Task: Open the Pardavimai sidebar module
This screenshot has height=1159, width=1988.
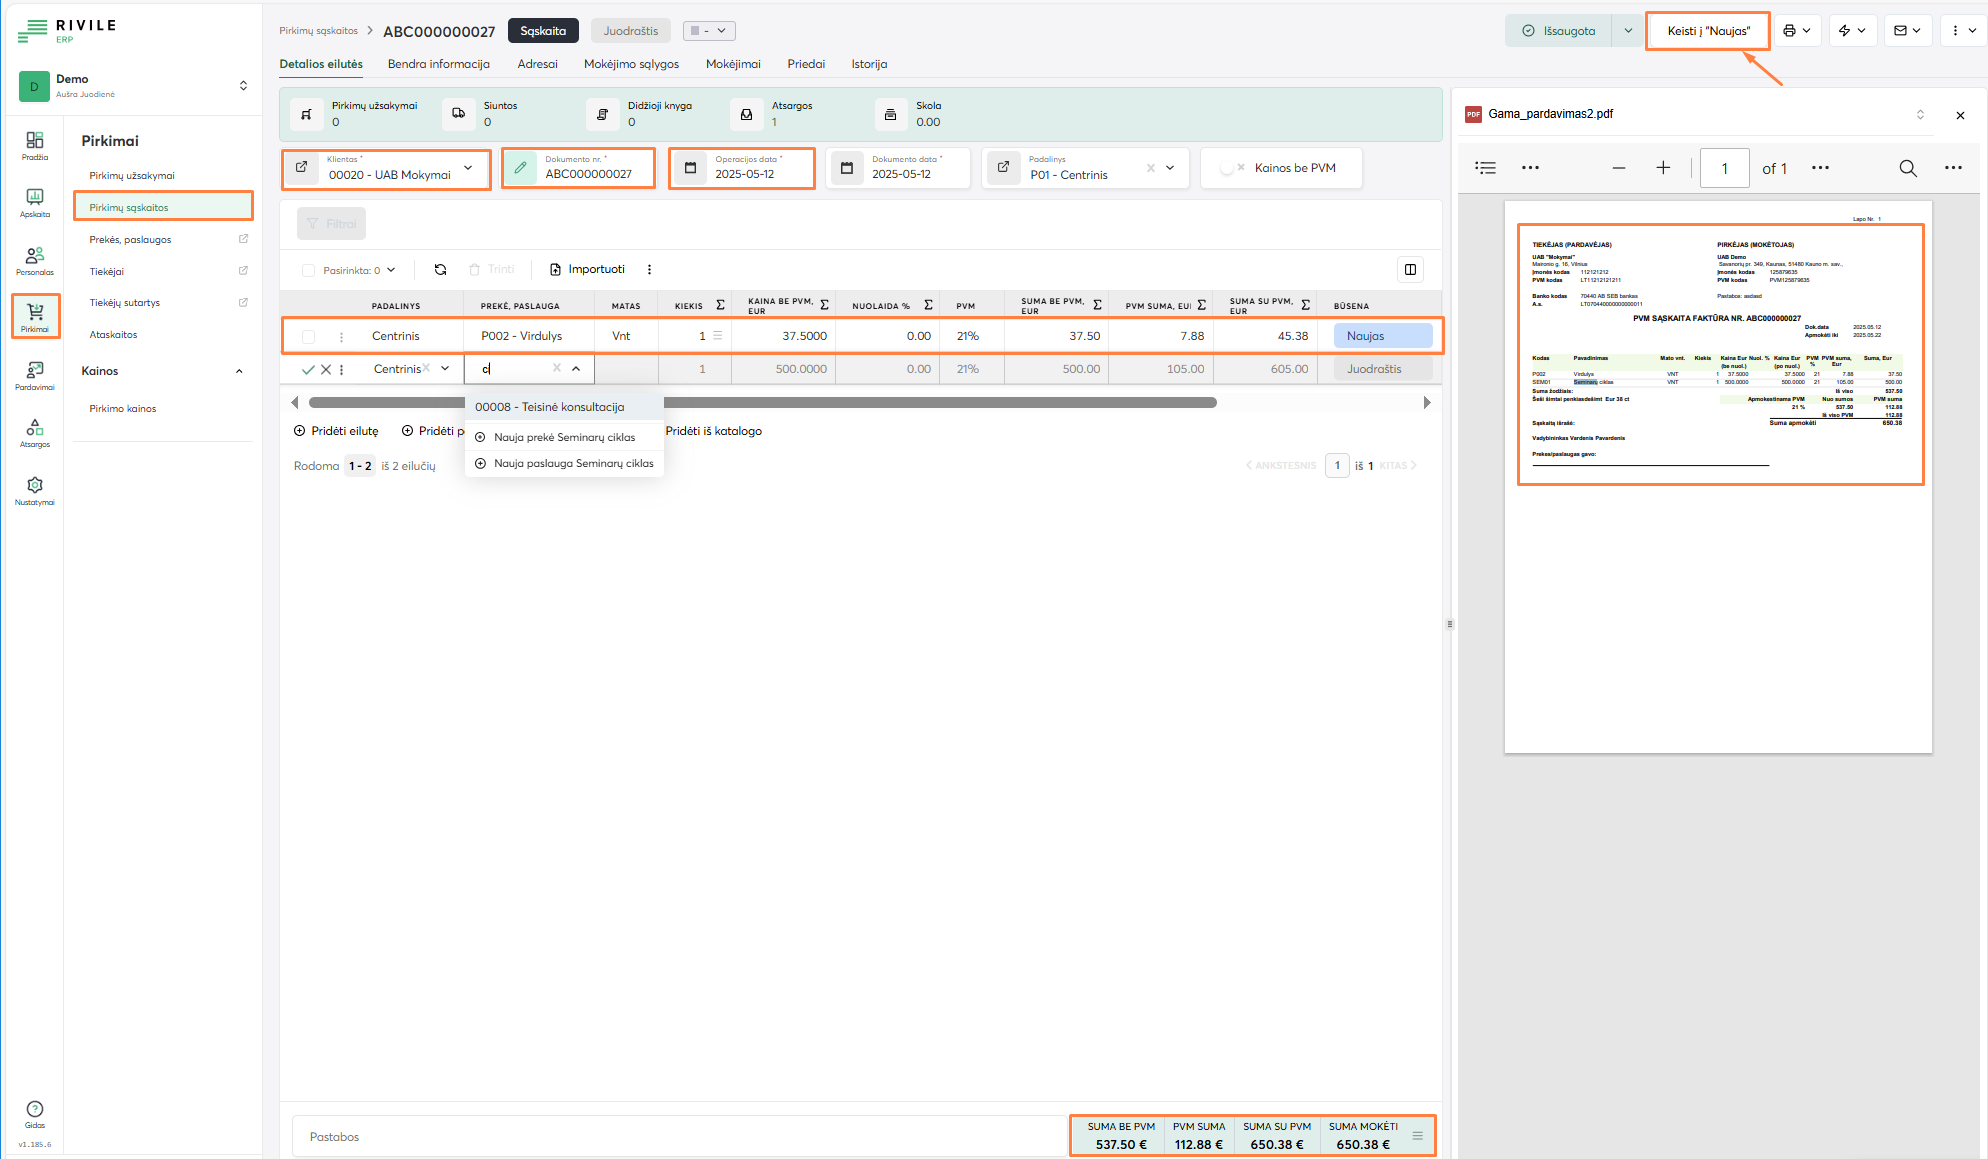Action: point(35,375)
